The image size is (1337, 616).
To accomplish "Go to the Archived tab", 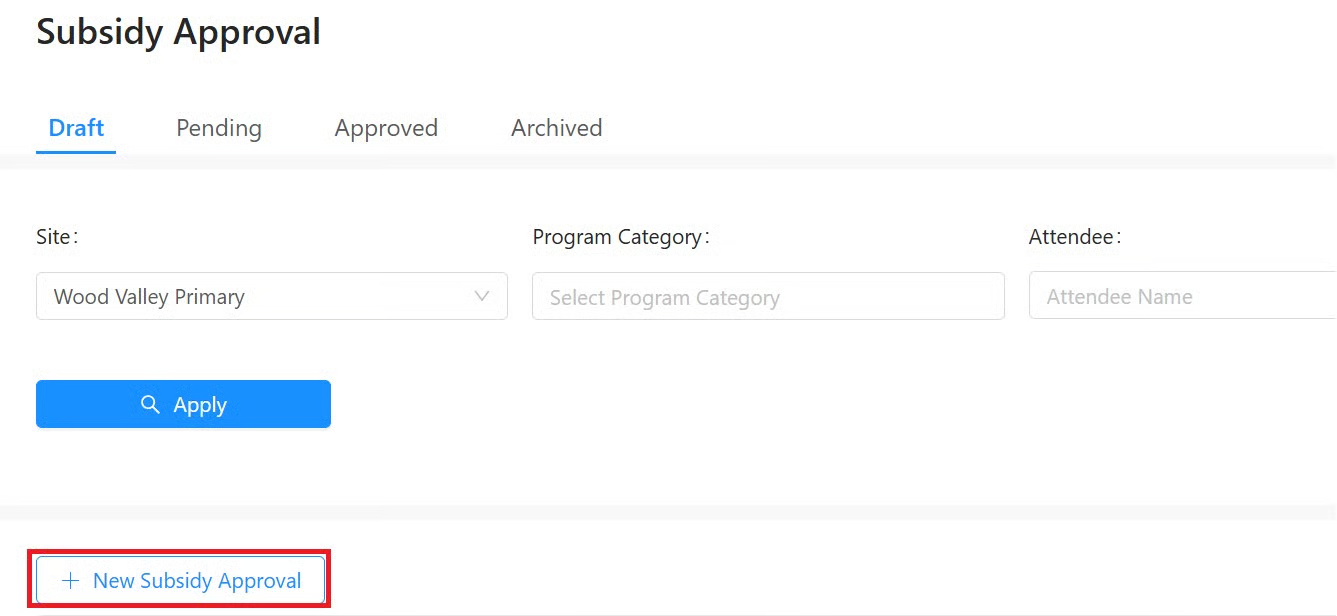I will [556, 128].
